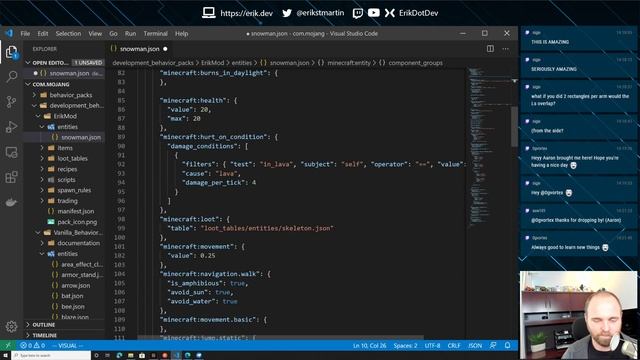Click the editor vertical scrollbar thumb
This screenshot has width=640, height=360.
(514, 126)
